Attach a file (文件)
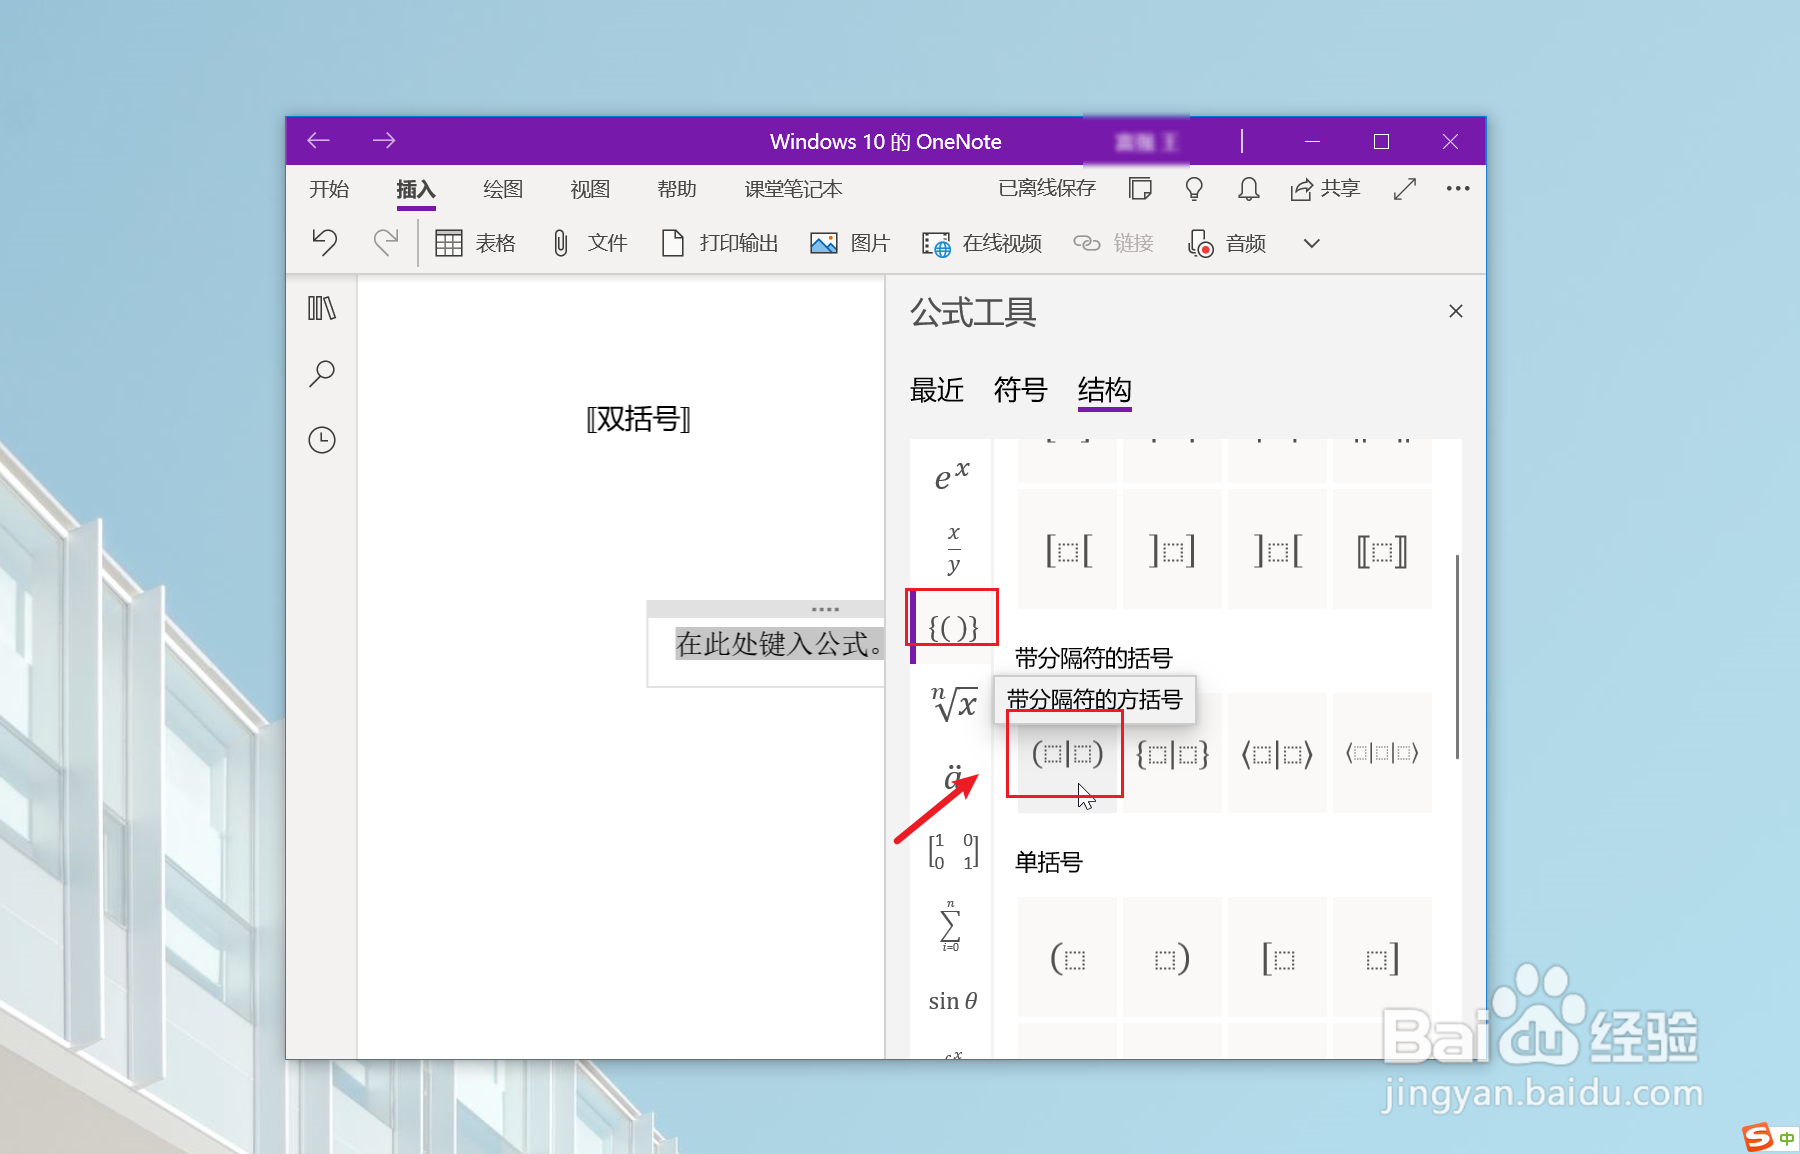This screenshot has width=1800, height=1154. 589,243
